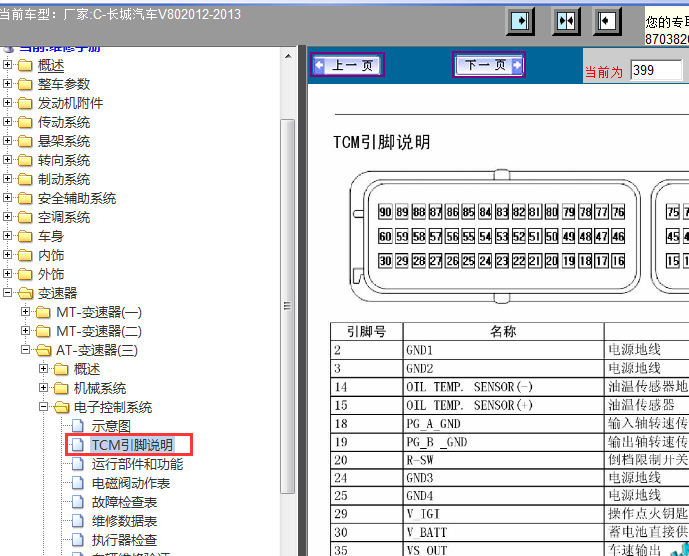Click the 引脚号 table header
Image resolution: width=689 pixels, height=556 pixels.
pos(366,331)
